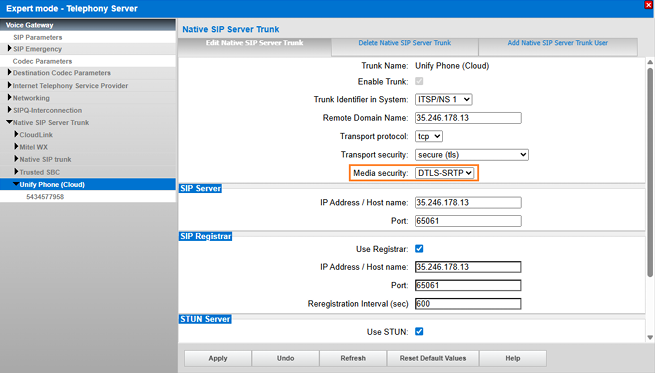Select the Trusted SBC tree entry
This screenshot has height=373, width=655.
coord(40,172)
